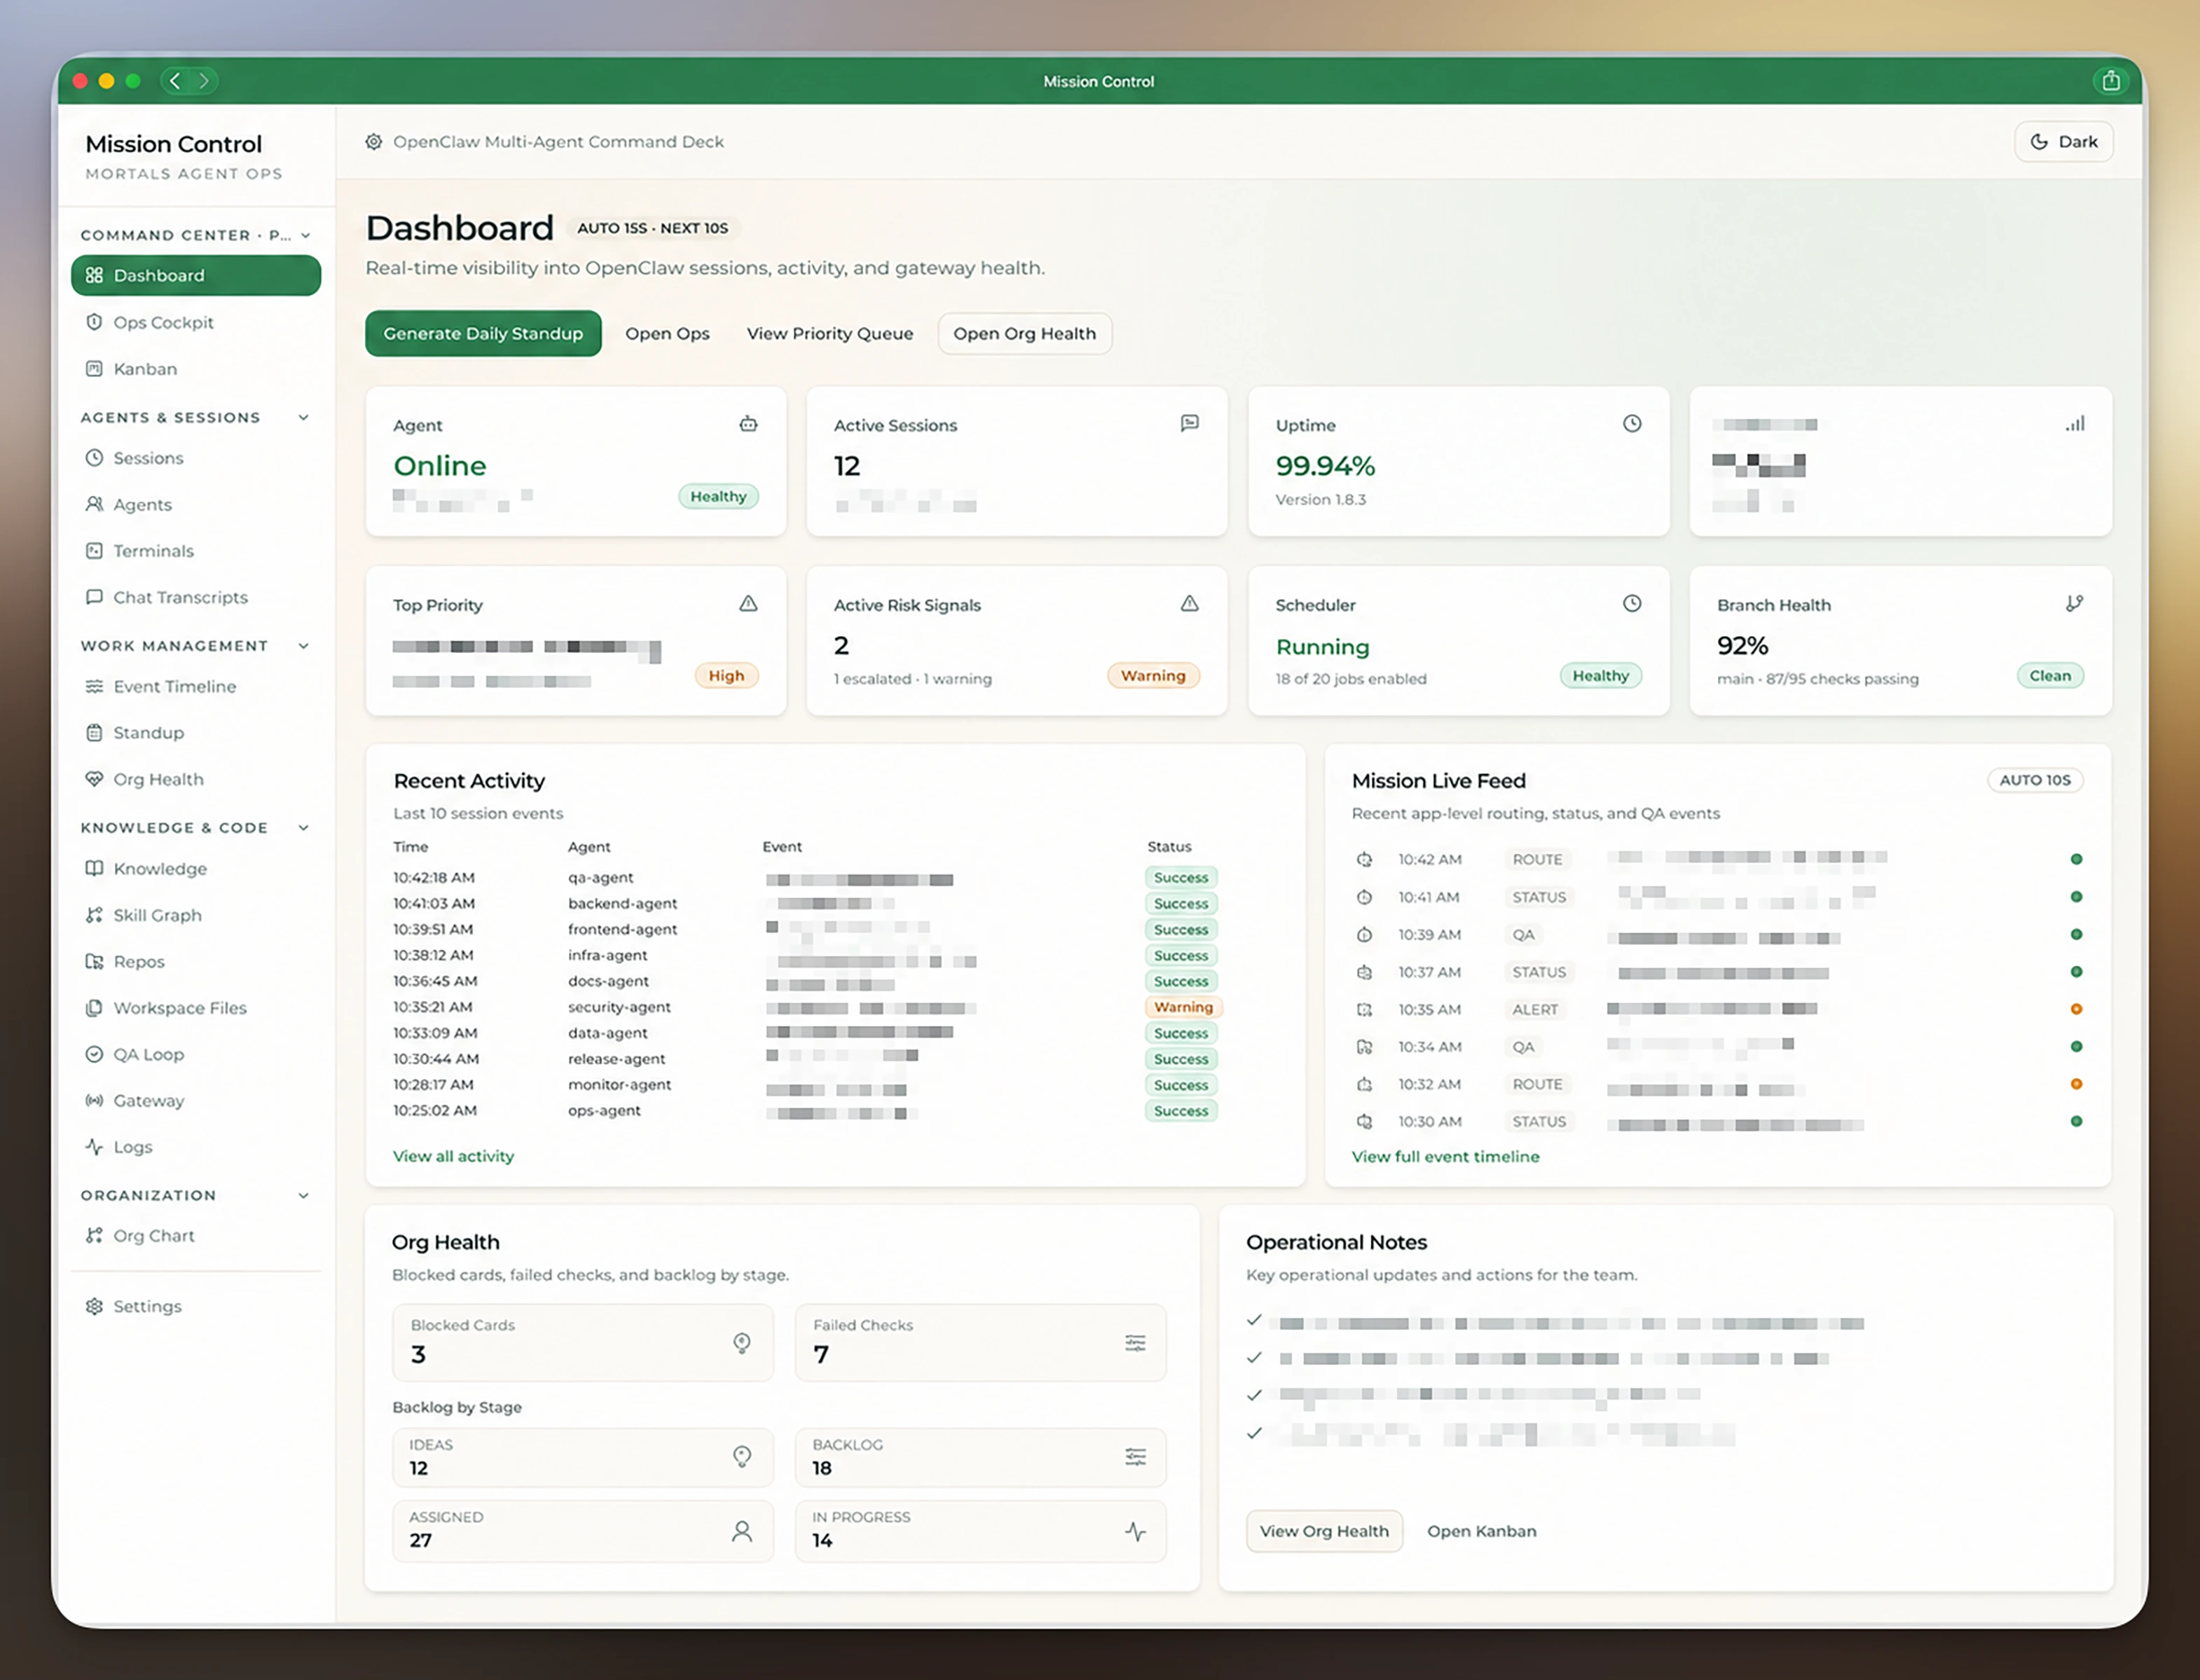Open Org Chart in the sidebar
The image size is (2200, 1680).
pos(196,1236)
